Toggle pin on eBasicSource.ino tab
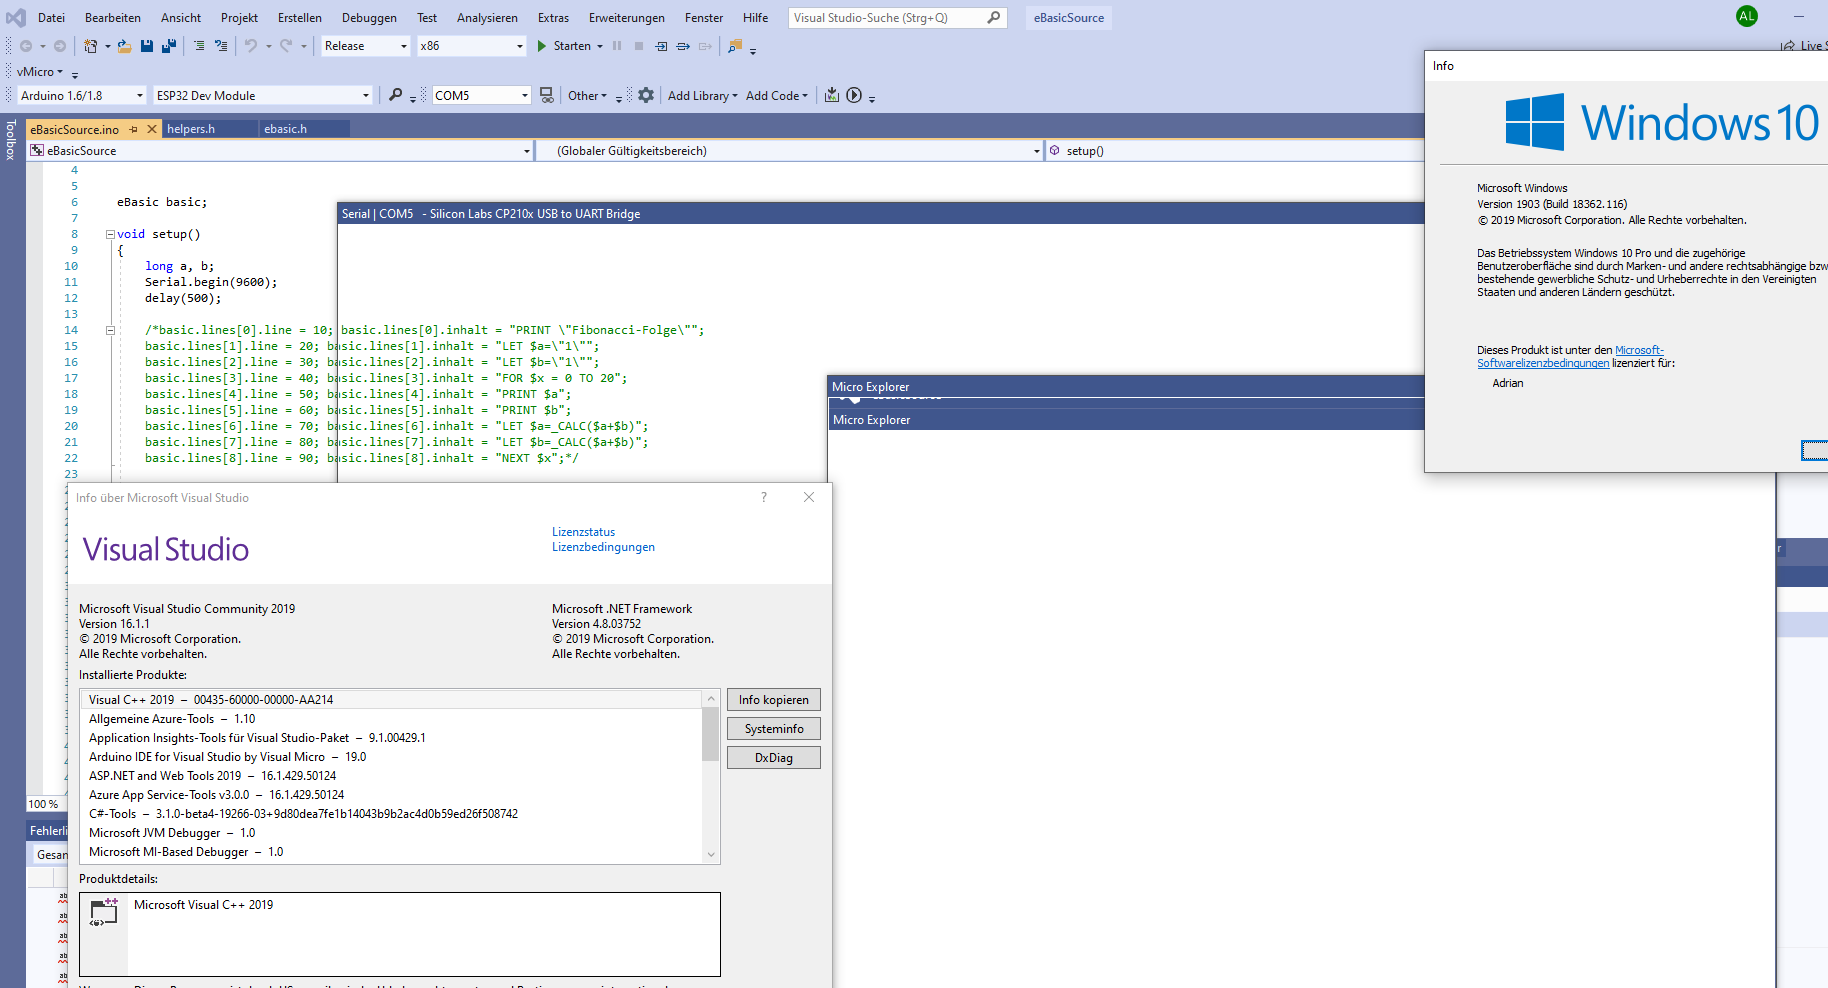The width and height of the screenshot is (1828, 988). 134,129
